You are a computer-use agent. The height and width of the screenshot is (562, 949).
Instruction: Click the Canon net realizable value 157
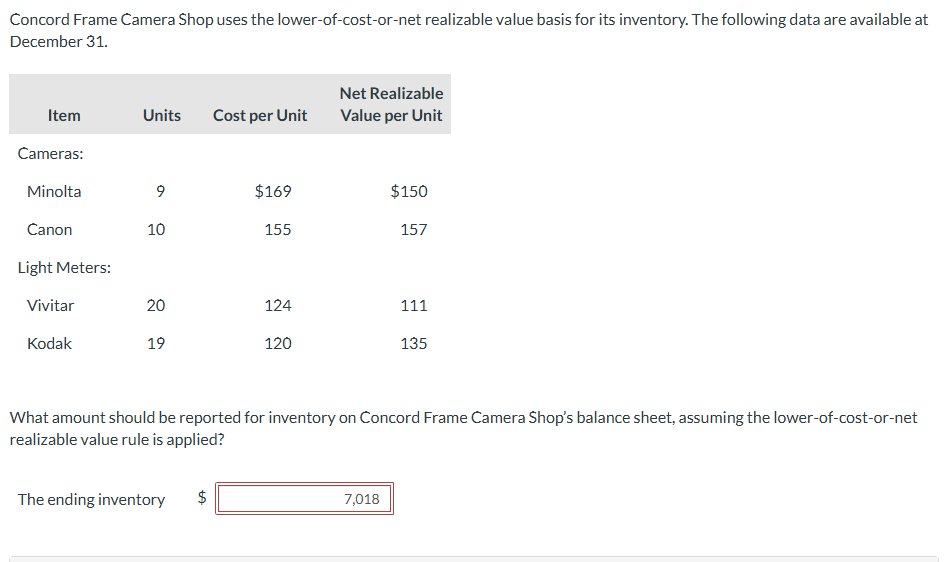(x=413, y=229)
